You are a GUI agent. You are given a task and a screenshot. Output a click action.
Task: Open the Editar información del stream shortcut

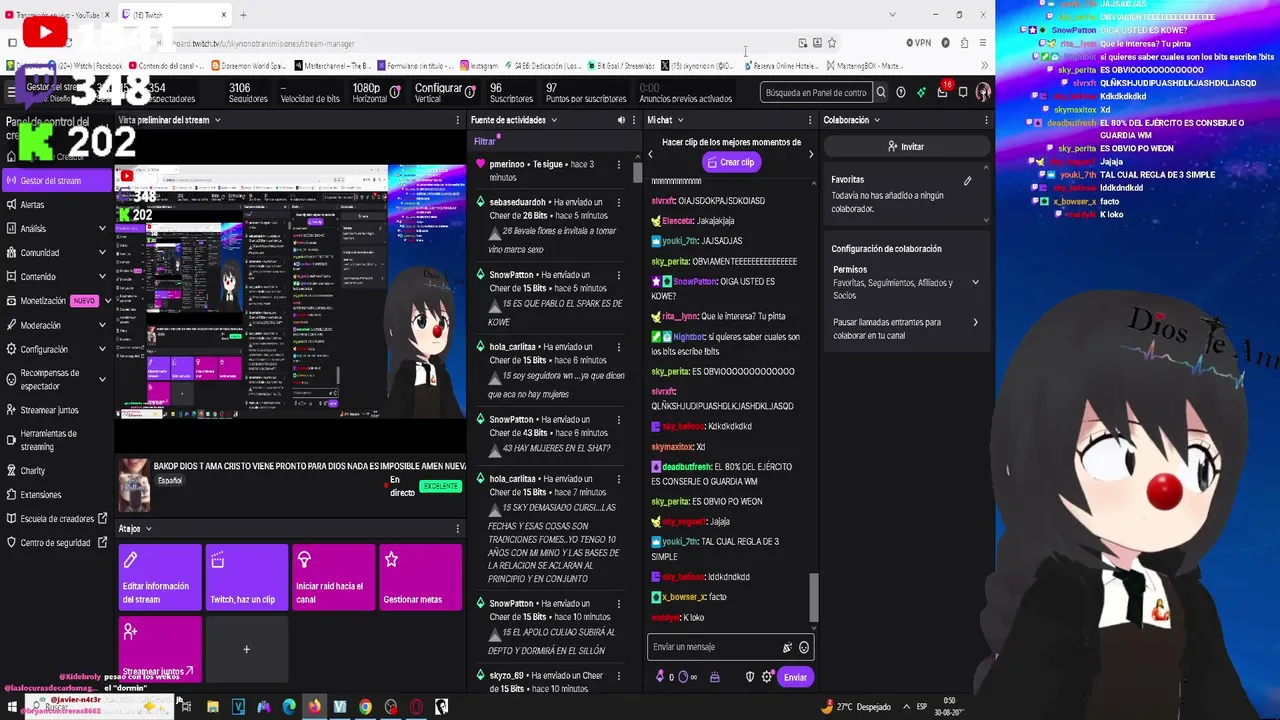click(160, 577)
